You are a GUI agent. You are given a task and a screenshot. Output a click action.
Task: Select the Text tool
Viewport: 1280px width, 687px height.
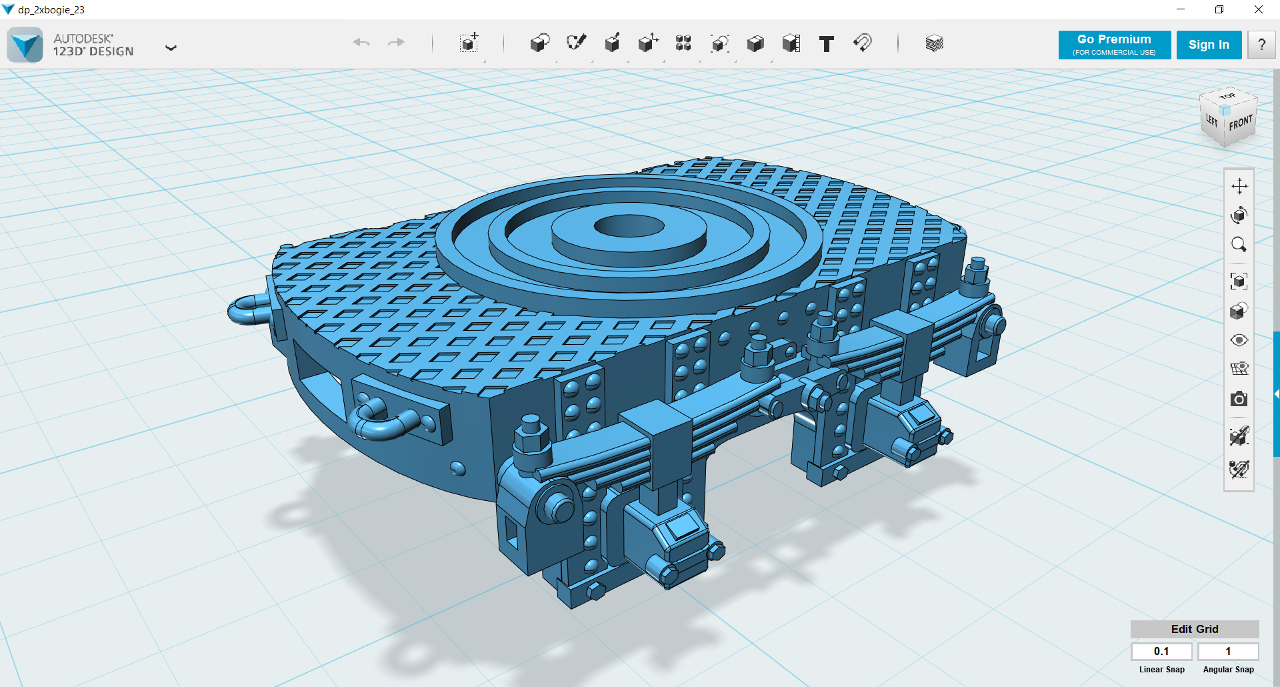coord(827,43)
